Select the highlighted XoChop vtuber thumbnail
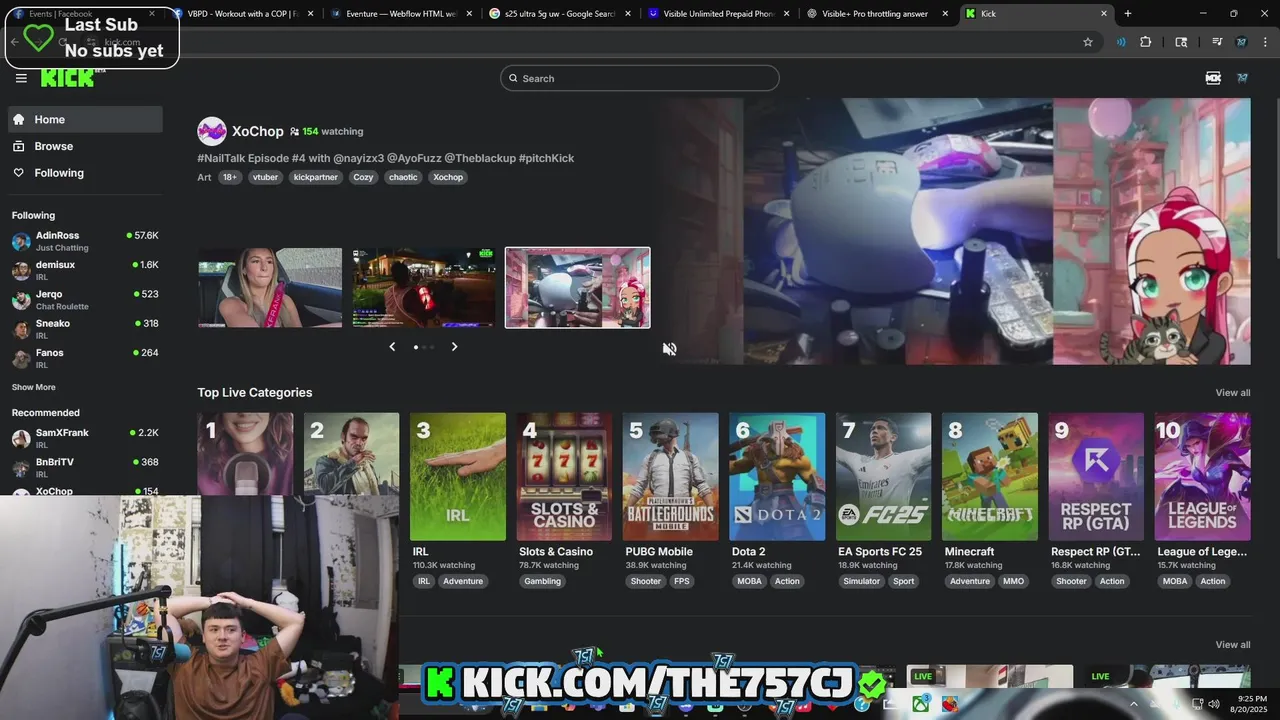Image resolution: width=1280 pixels, height=720 pixels. (578, 288)
